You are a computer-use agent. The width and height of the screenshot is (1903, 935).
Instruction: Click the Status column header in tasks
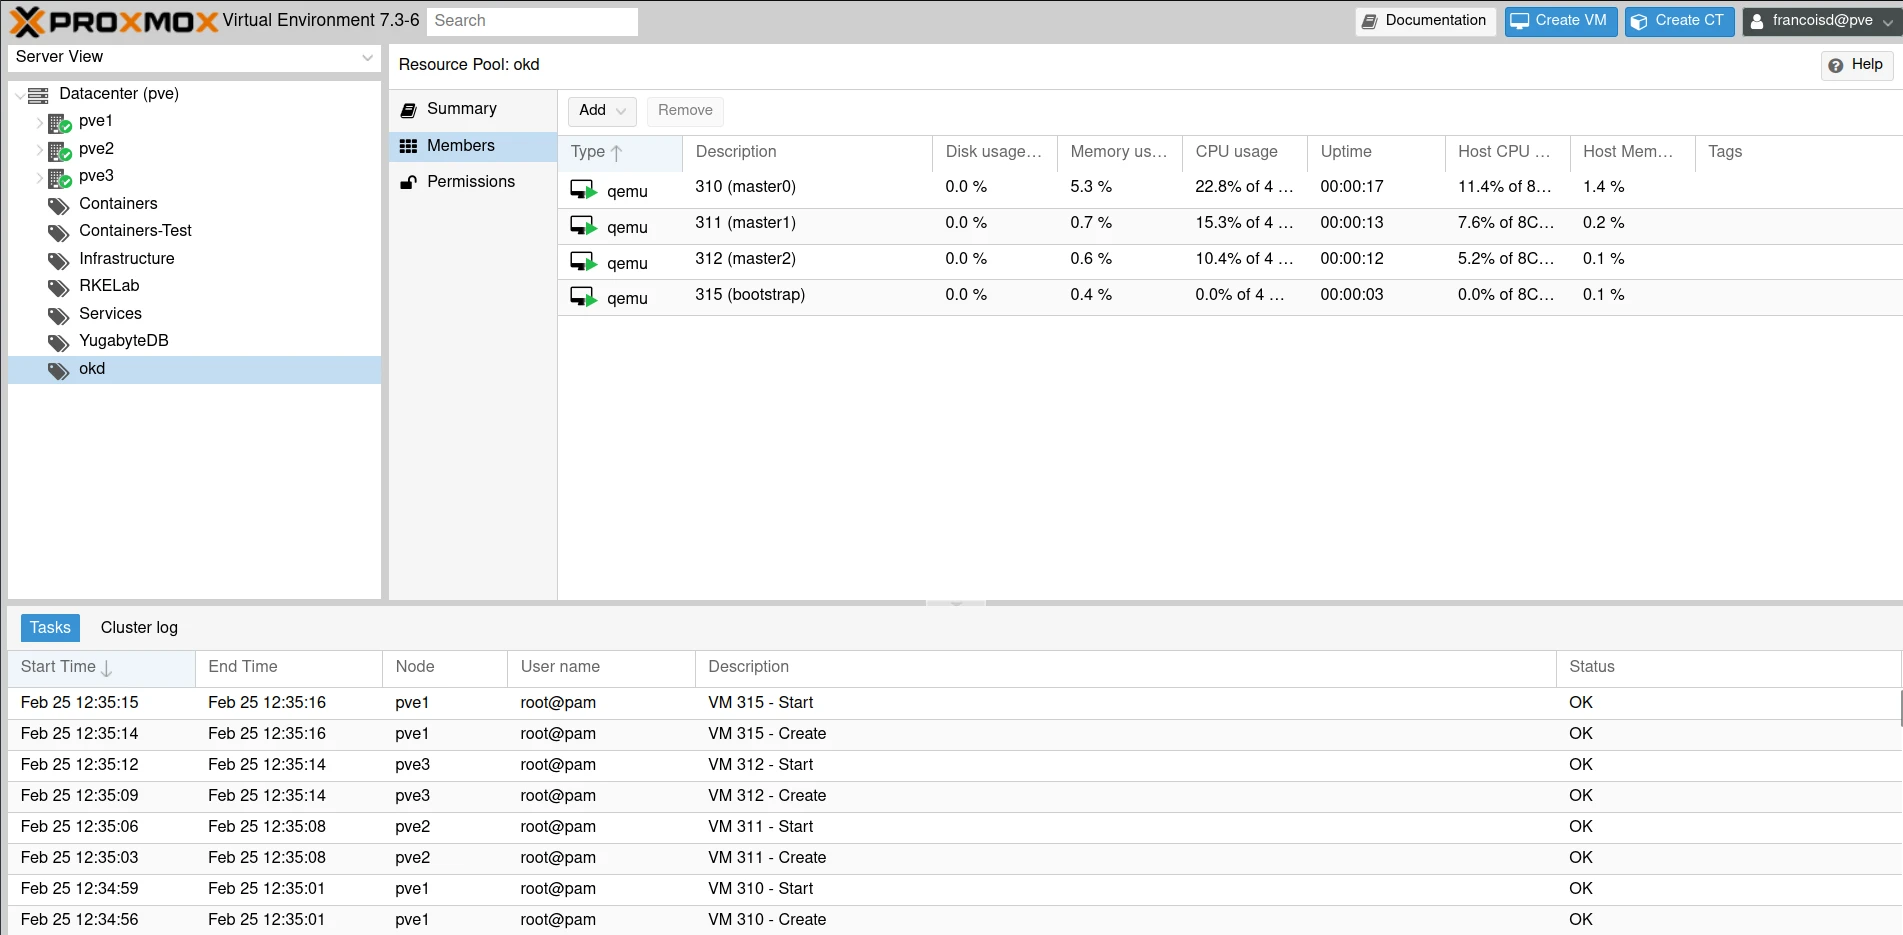1728,667
